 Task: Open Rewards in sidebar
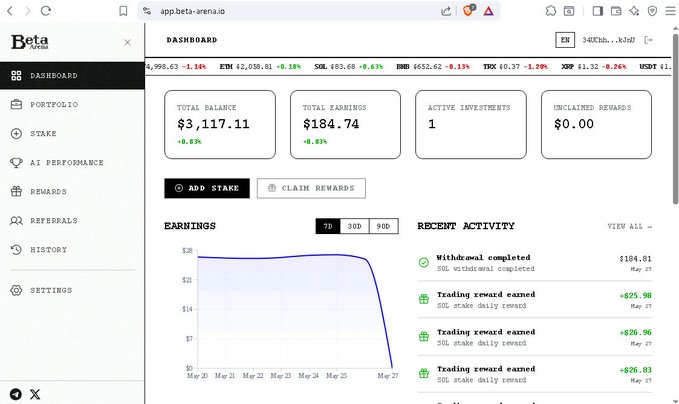click(x=72, y=191)
